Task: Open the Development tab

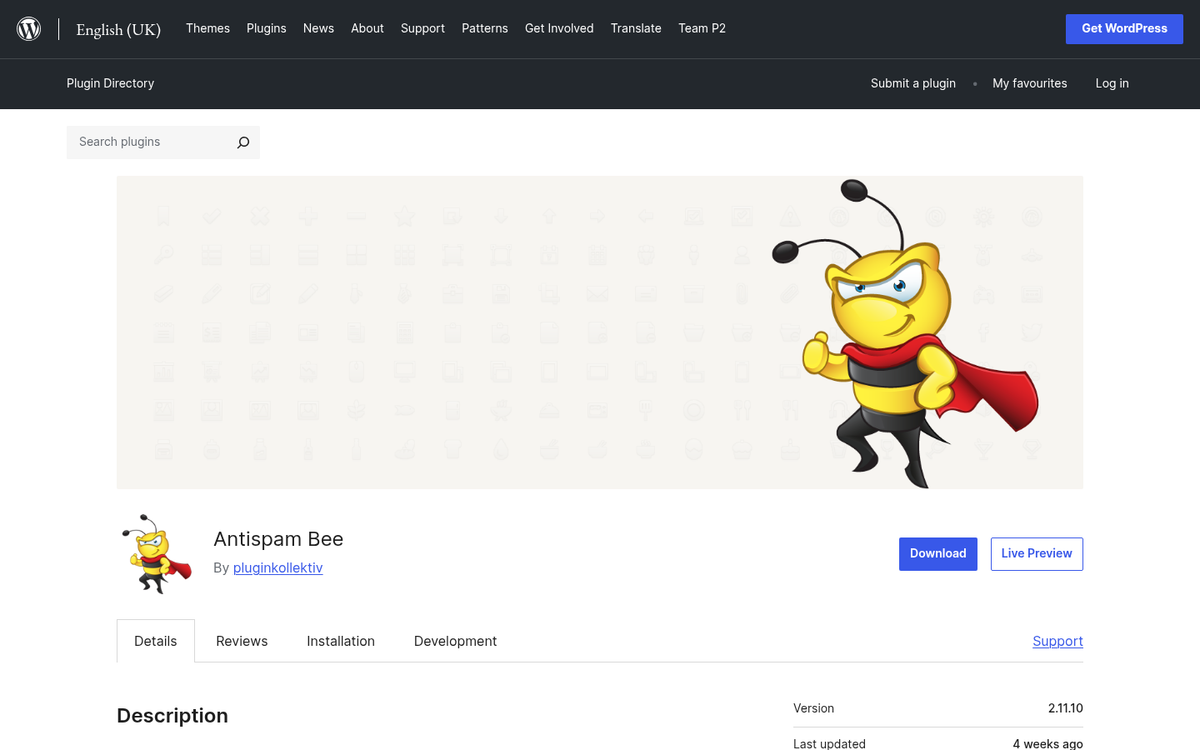Action: pyautogui.click(x=455, y=641)
